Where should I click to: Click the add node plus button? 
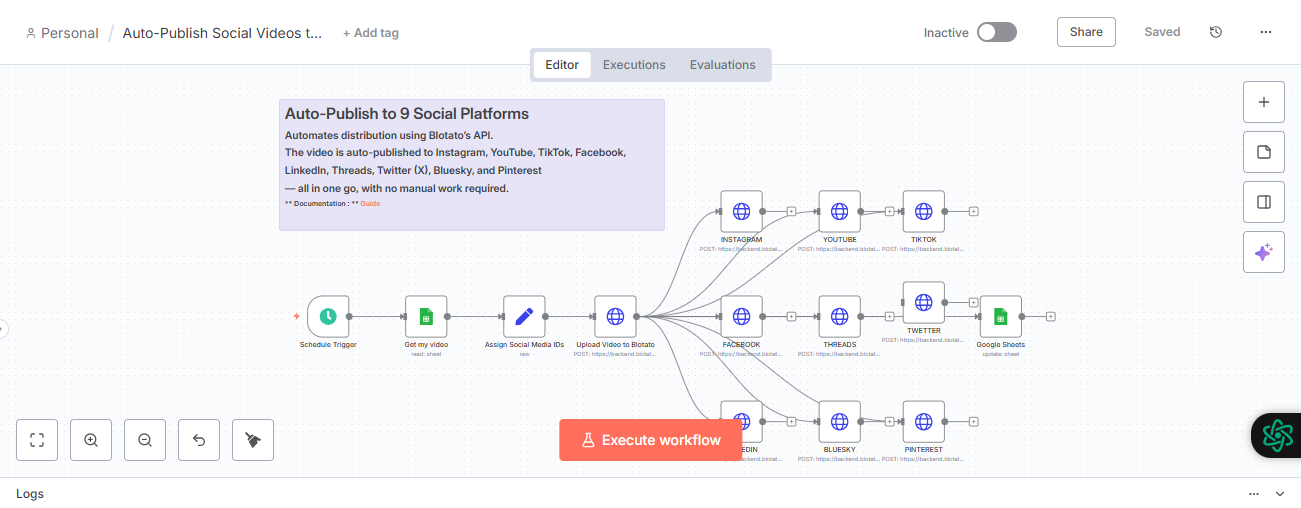point(1263,102)
